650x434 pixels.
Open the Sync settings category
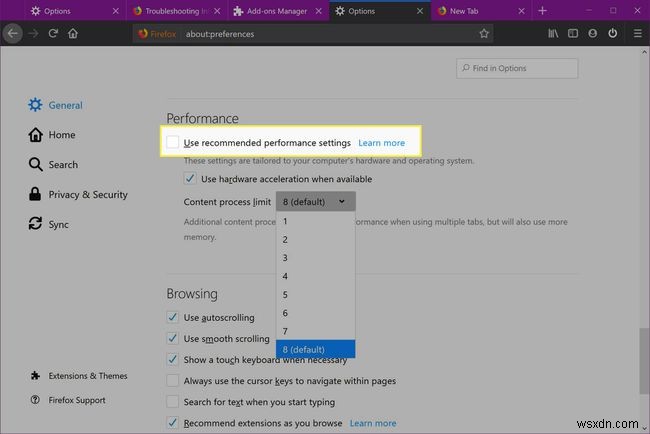pyautogui.click(x=48, y=224)
